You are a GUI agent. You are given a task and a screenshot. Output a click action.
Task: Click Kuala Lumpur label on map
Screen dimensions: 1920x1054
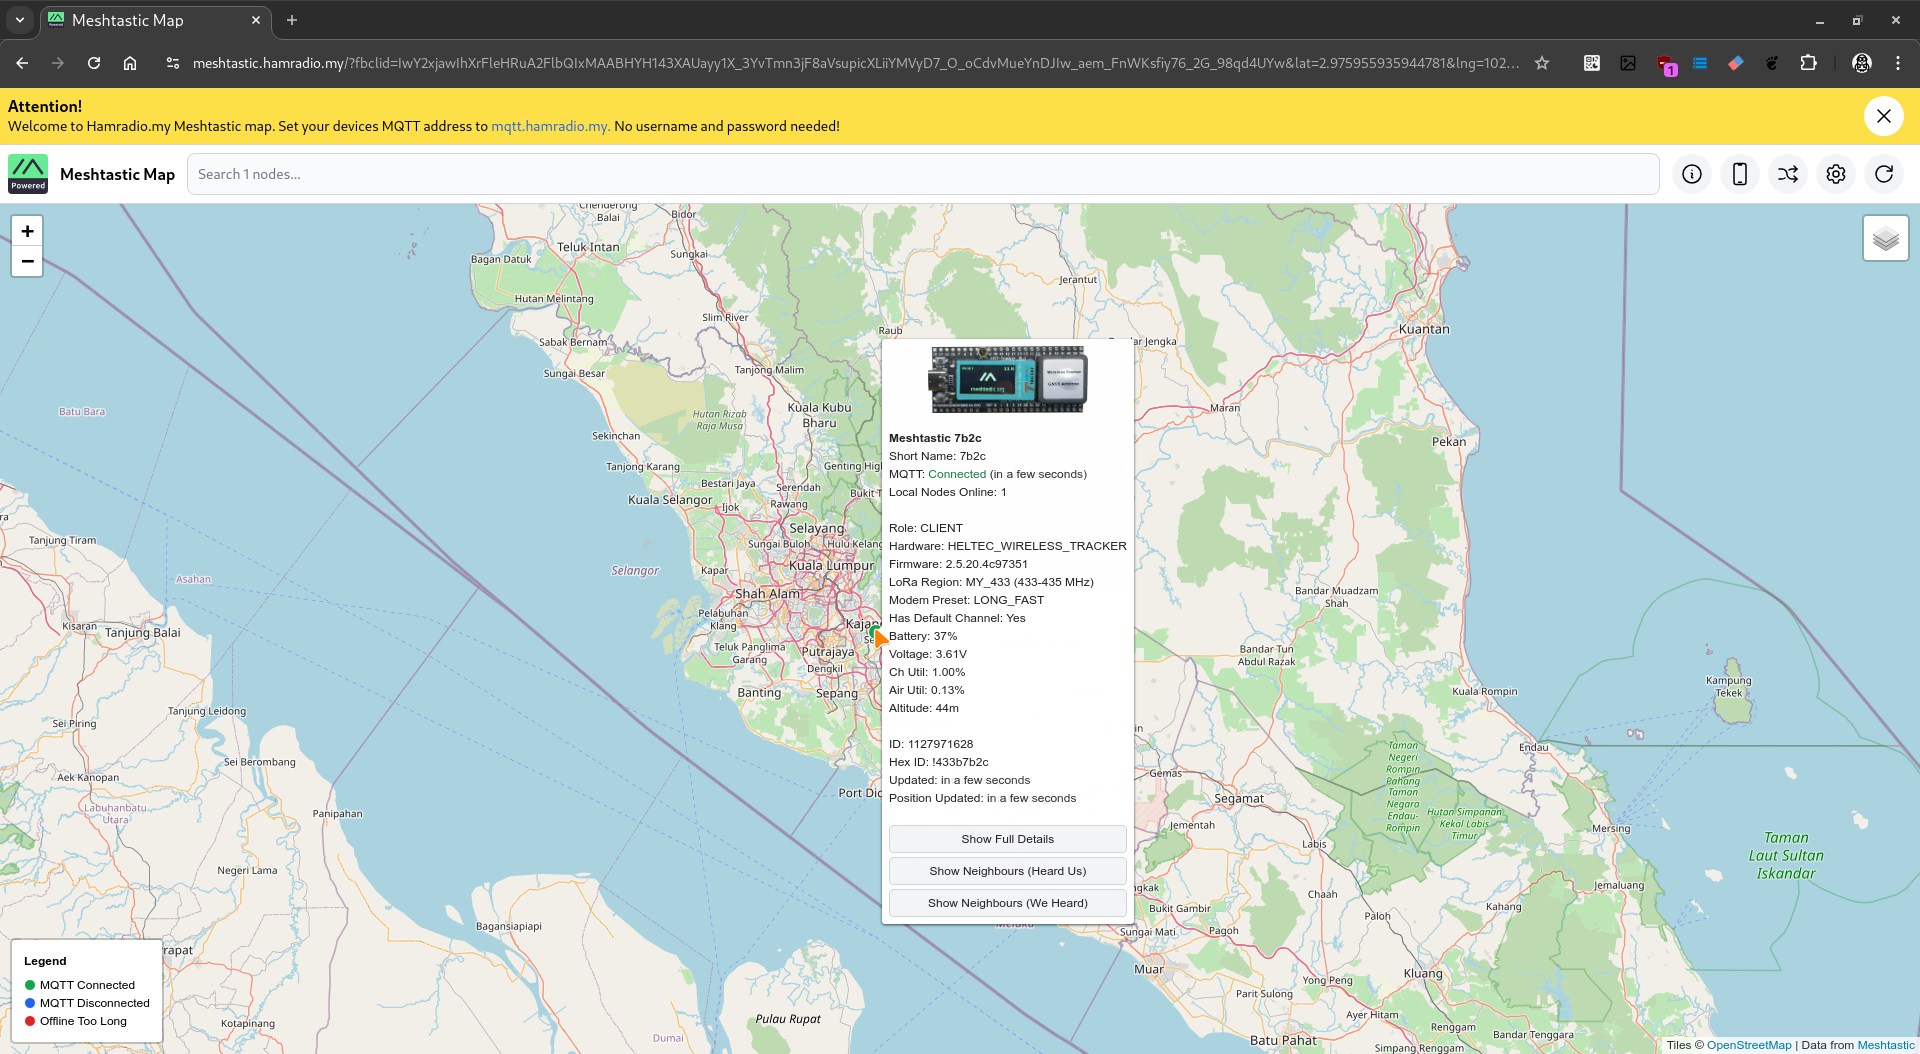tap(831, 565)
